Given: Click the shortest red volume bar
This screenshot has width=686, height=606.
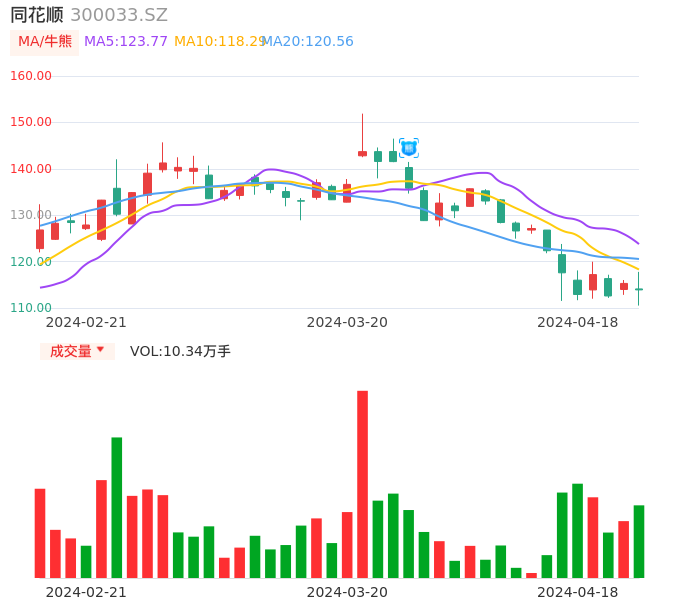Looking at the screenshot, I should [x=531, y=575].
